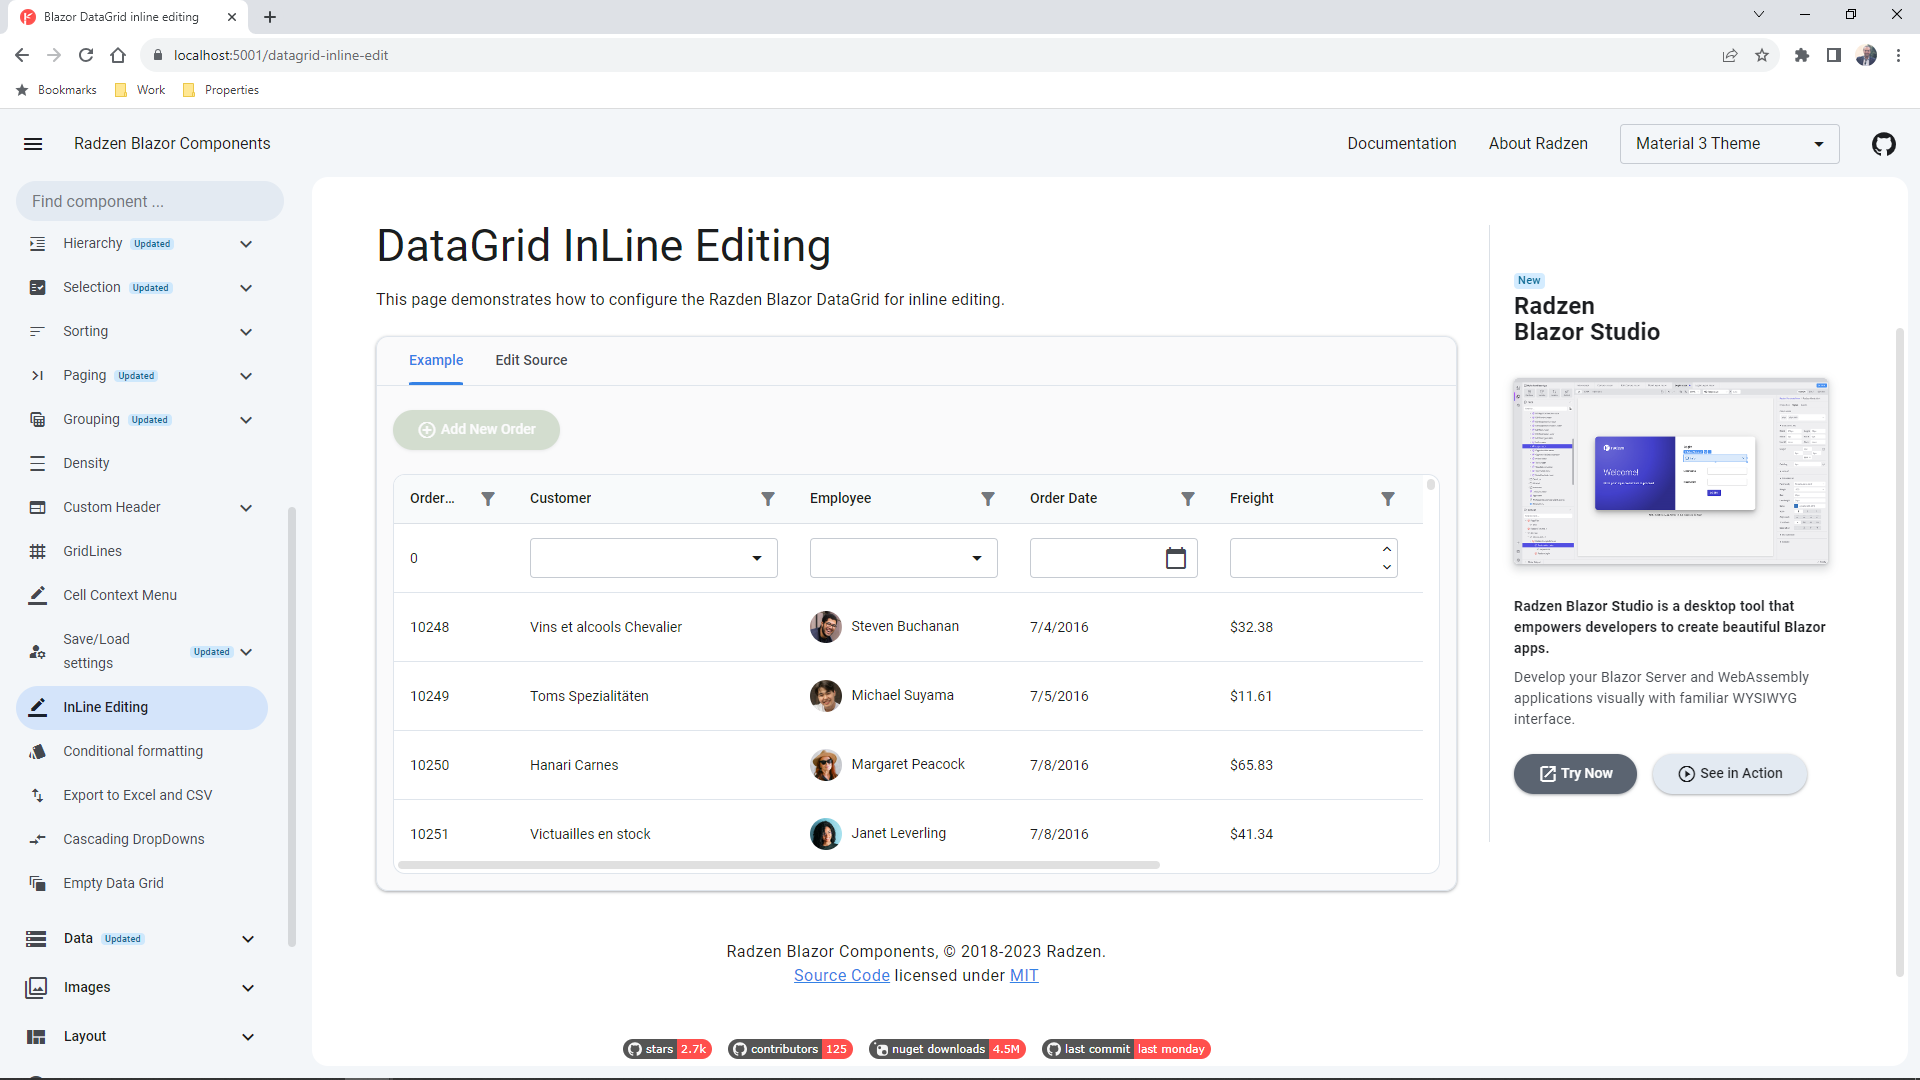1920x1080 pixels.
Task: Click the Cell Context Menu pencil icon
Action: pyautogui.click(x=37, y=596)
